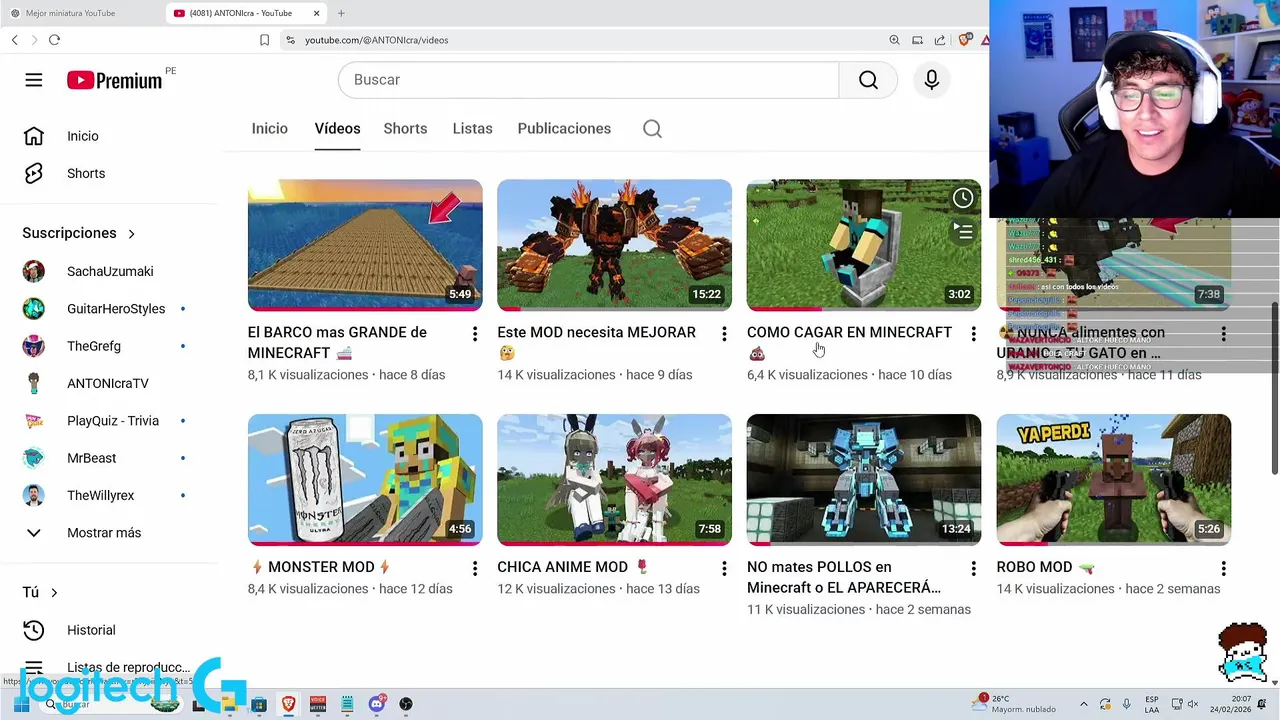Open OBS Studio from the taskbar

click(406, 704)
